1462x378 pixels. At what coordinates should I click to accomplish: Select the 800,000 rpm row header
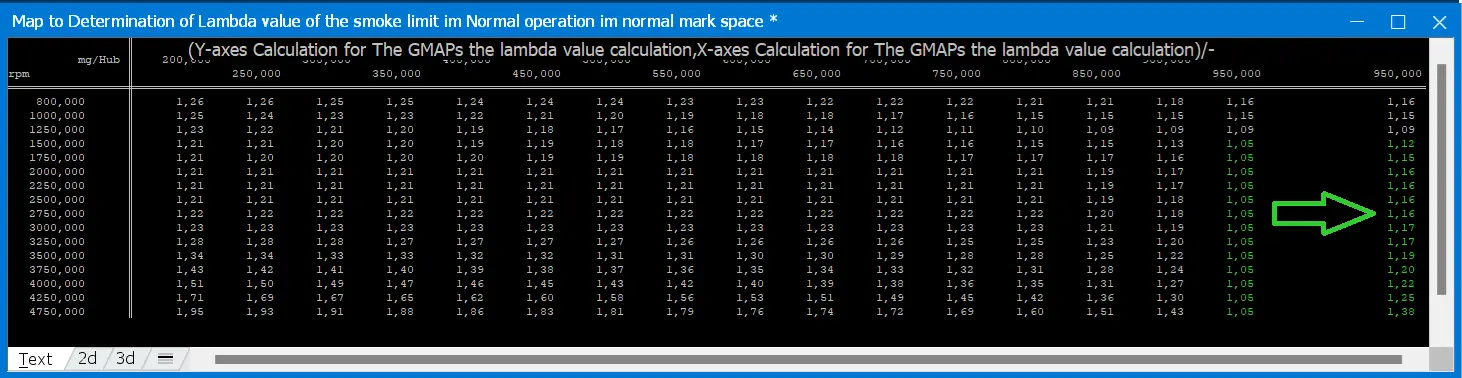(60, 102)
